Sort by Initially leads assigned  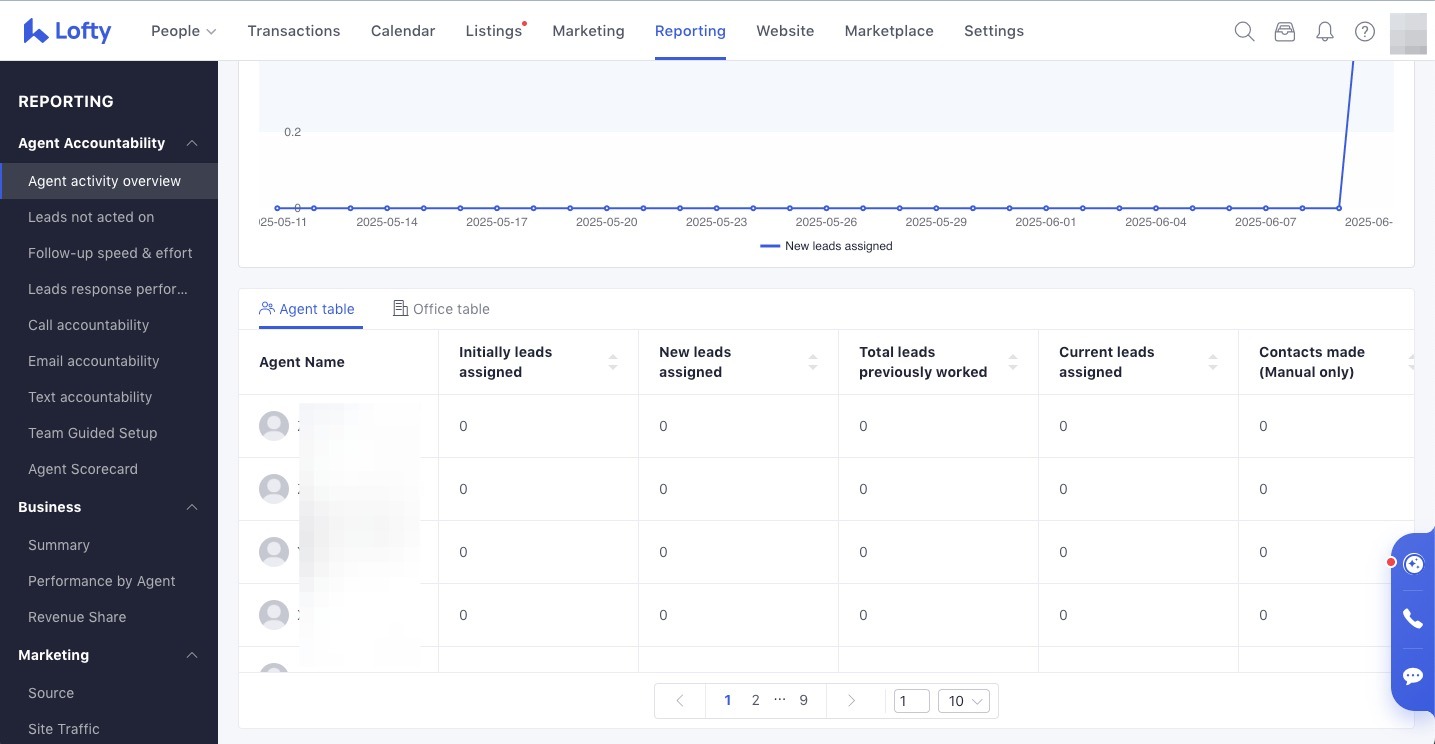[613, 362]
